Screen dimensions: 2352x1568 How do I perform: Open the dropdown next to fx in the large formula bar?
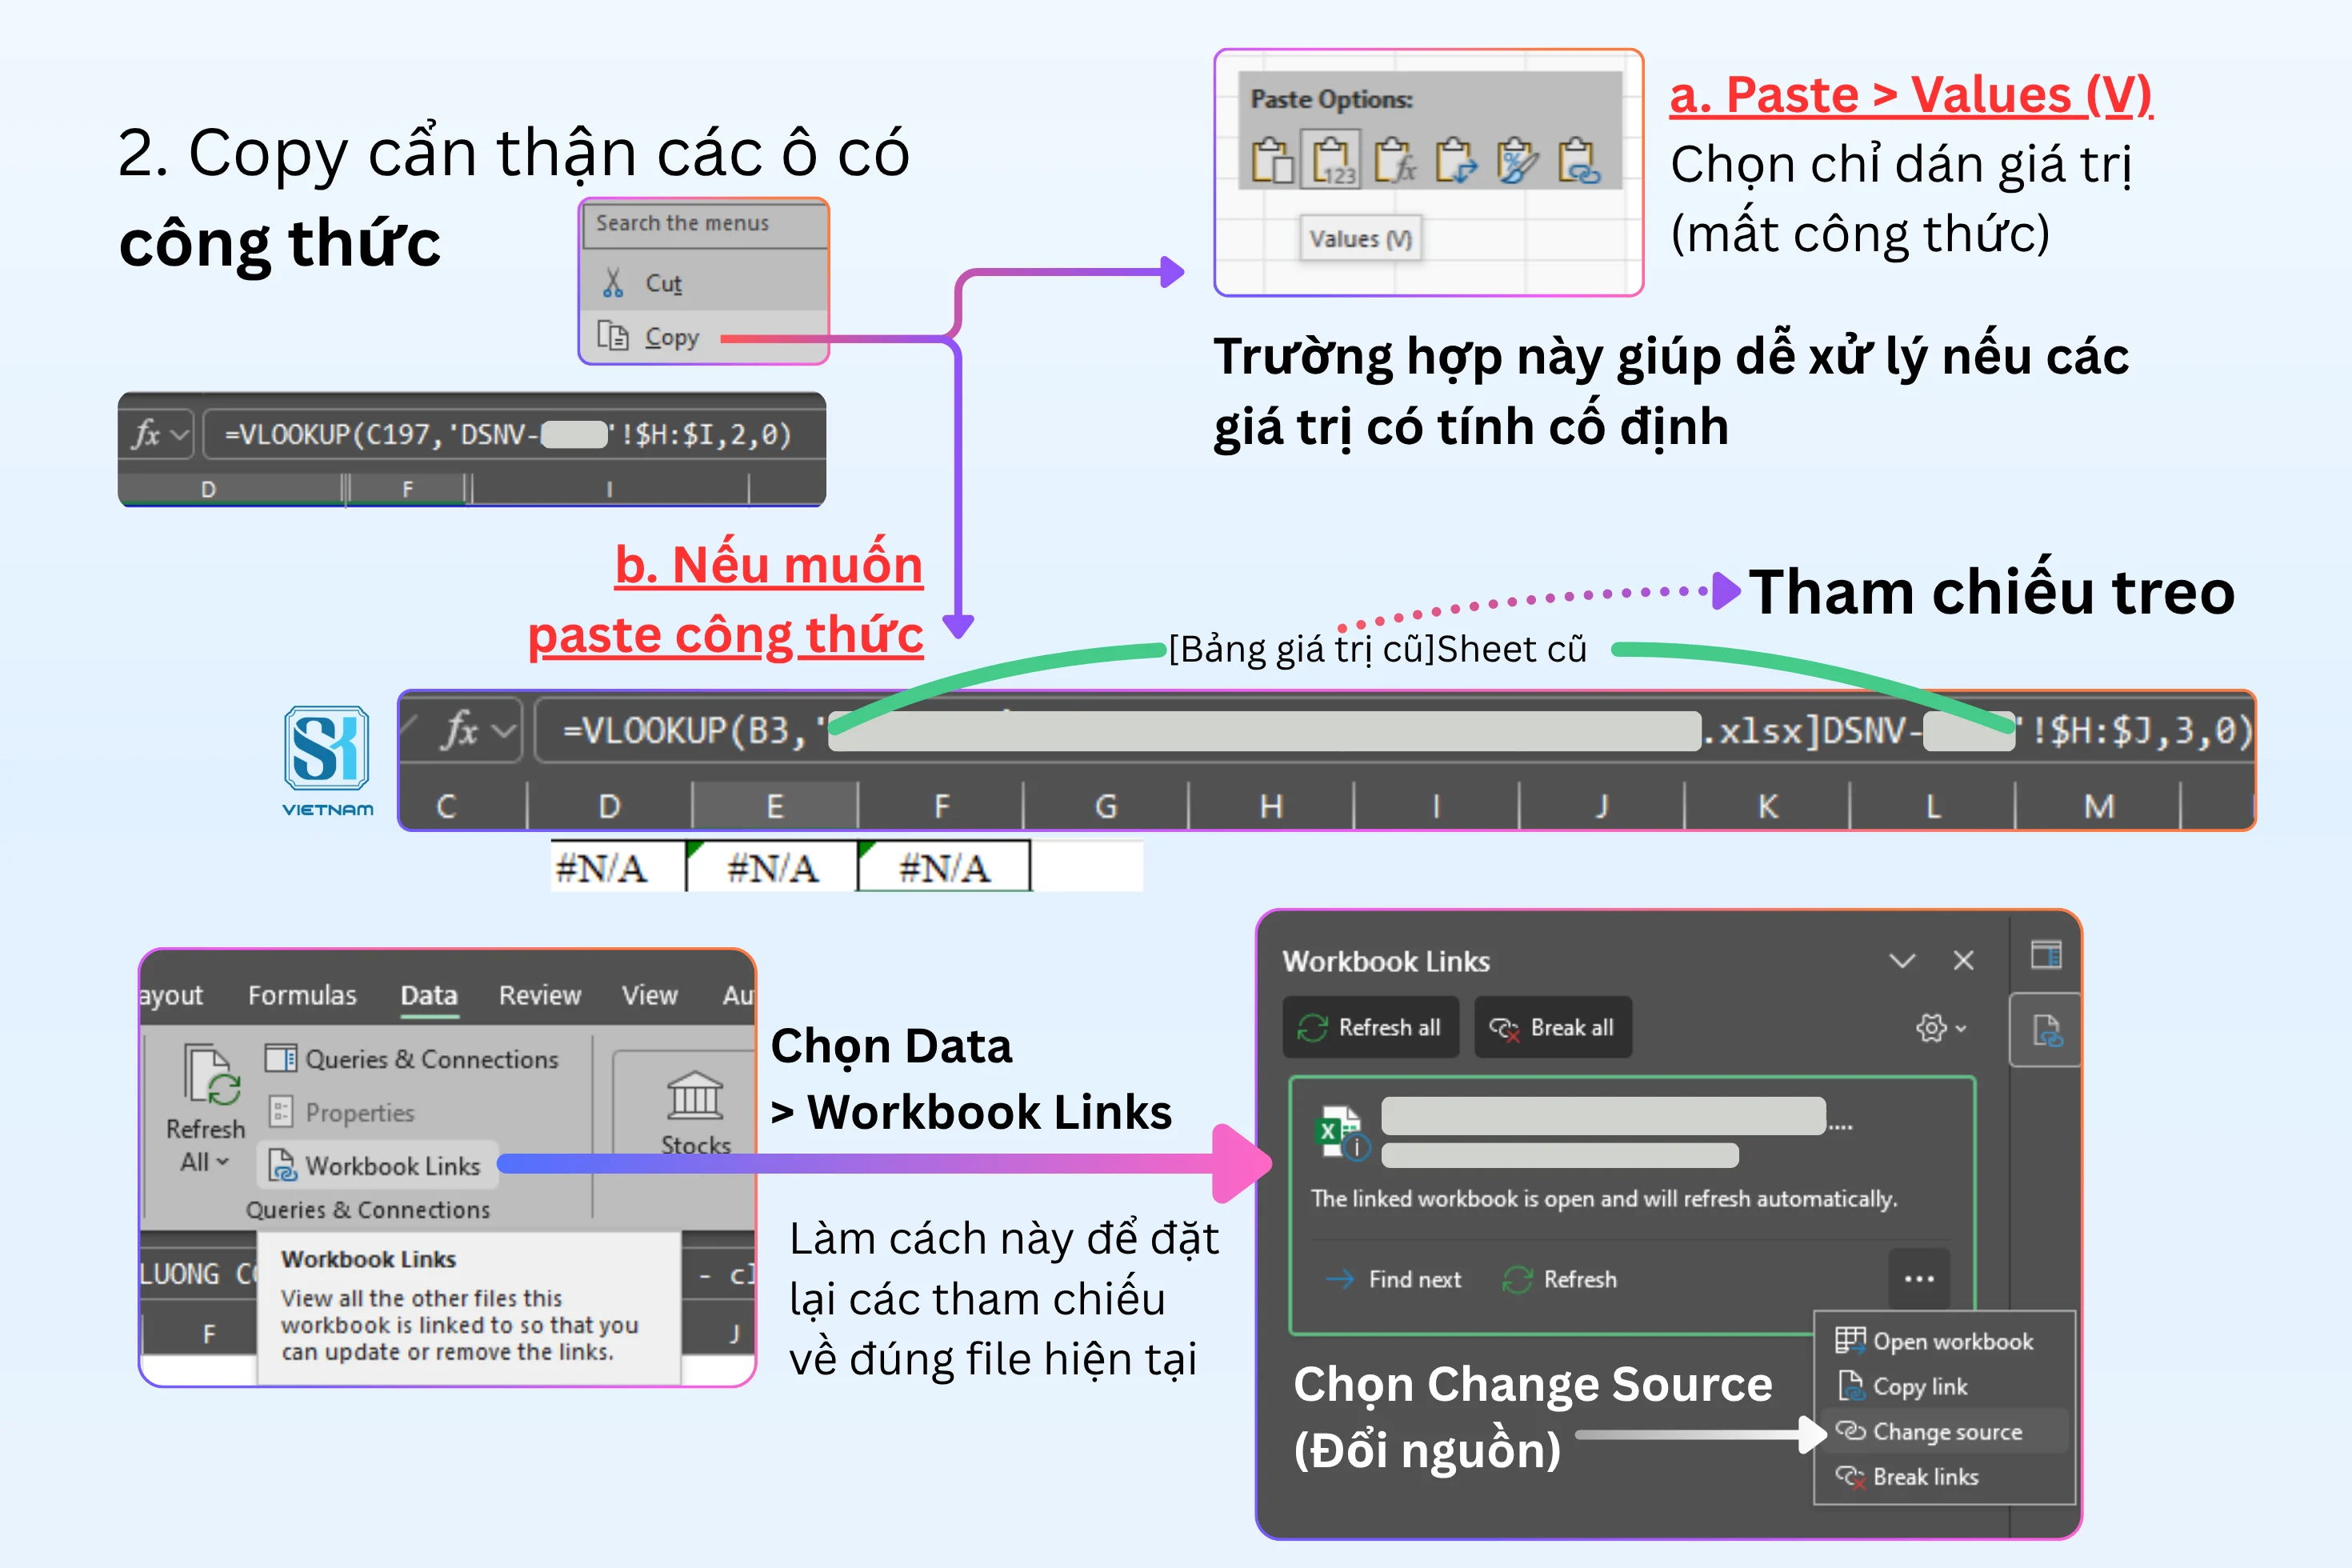click(504, 731)
